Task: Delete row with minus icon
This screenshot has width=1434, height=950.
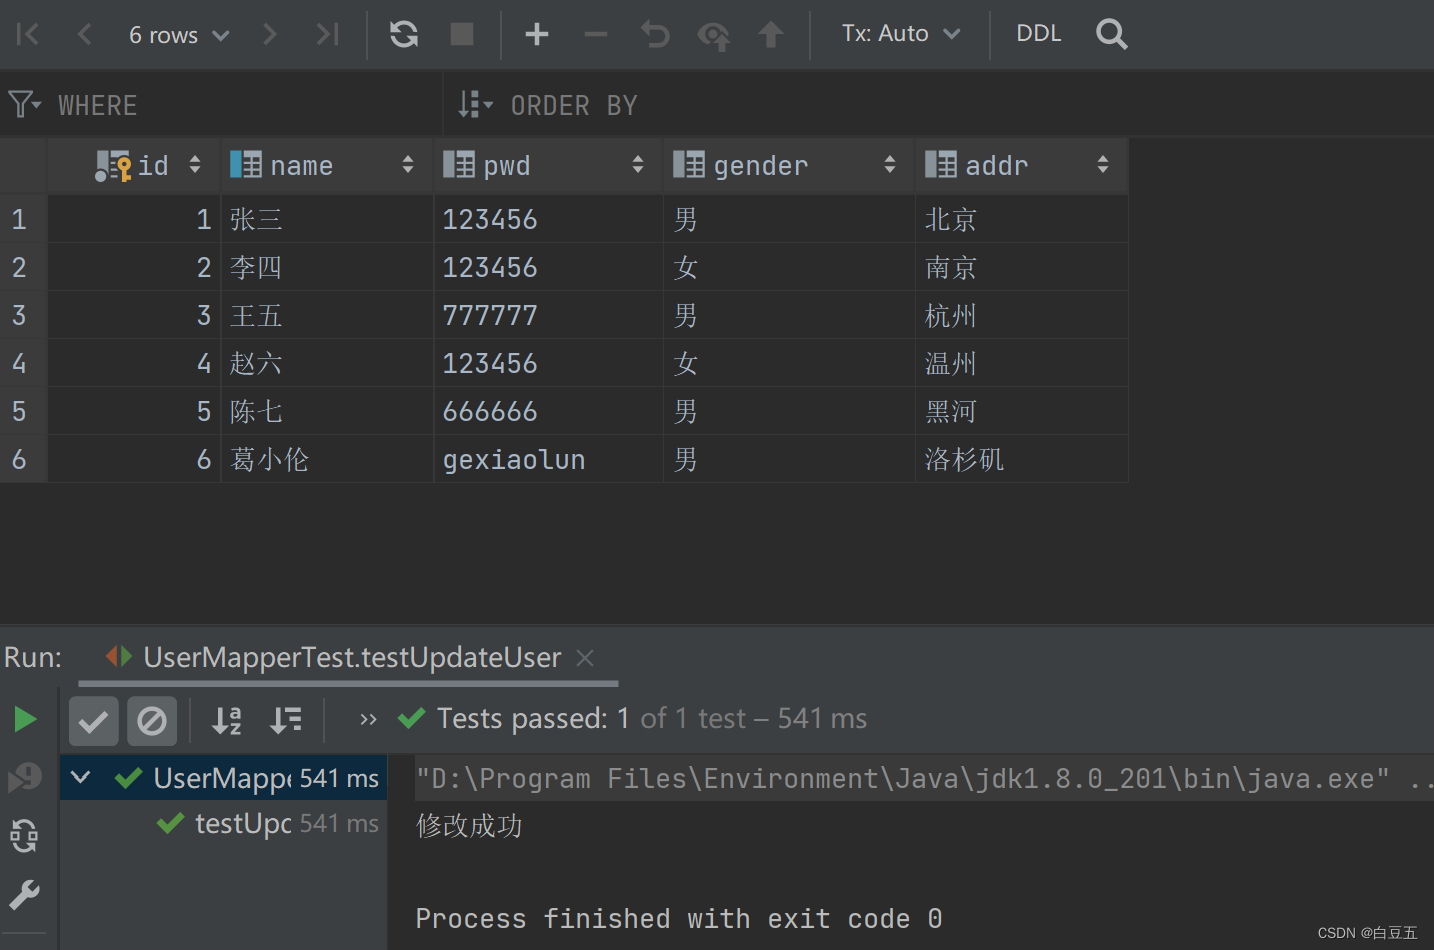Action: coord(596,34)
